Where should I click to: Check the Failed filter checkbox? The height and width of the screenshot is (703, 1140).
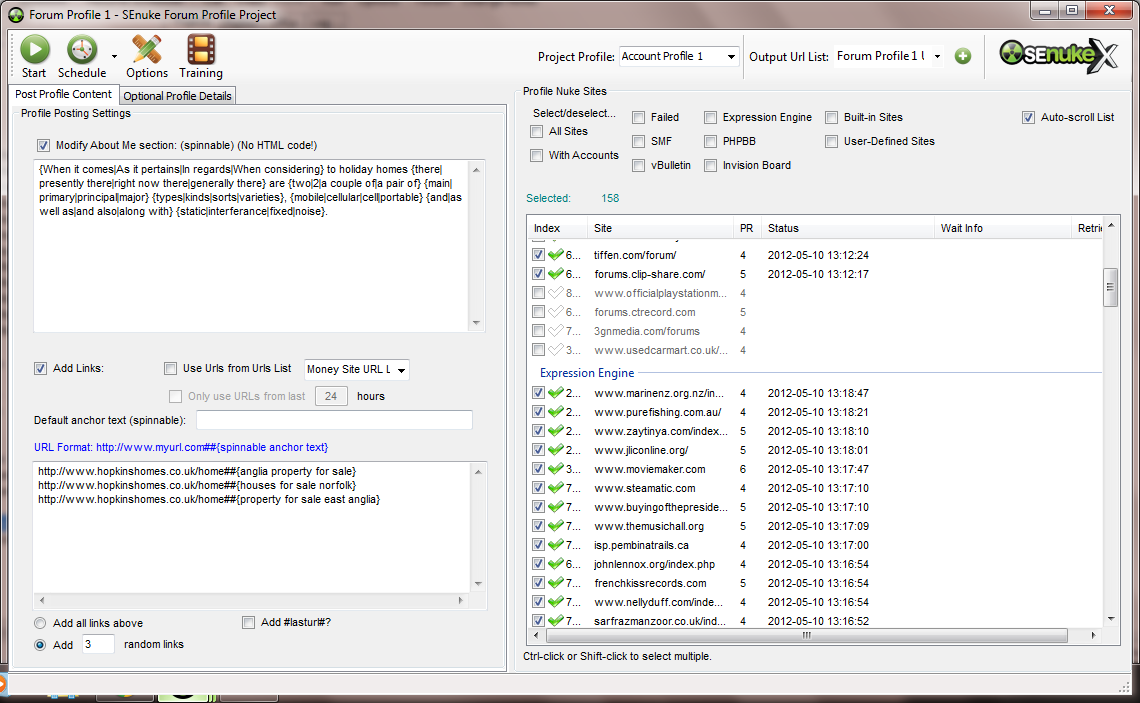[638, 118]
